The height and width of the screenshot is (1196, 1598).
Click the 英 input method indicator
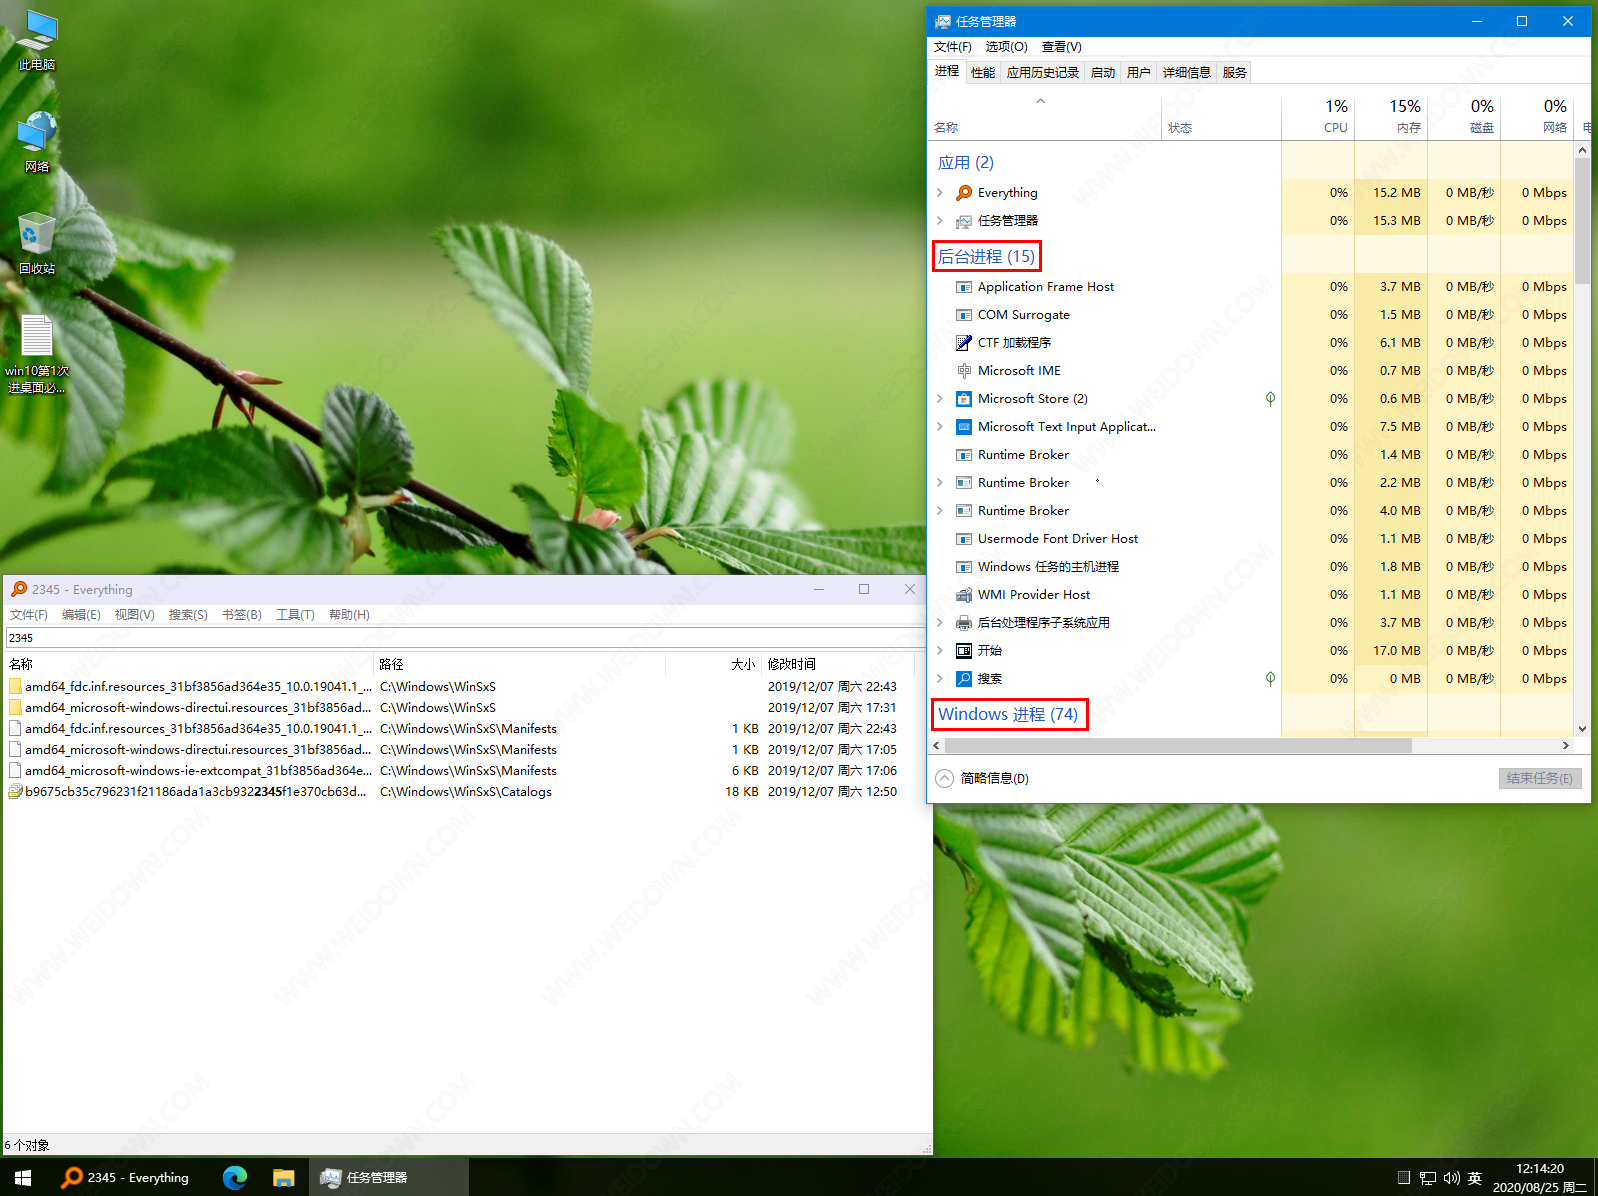click(x=1475, y=1178)
